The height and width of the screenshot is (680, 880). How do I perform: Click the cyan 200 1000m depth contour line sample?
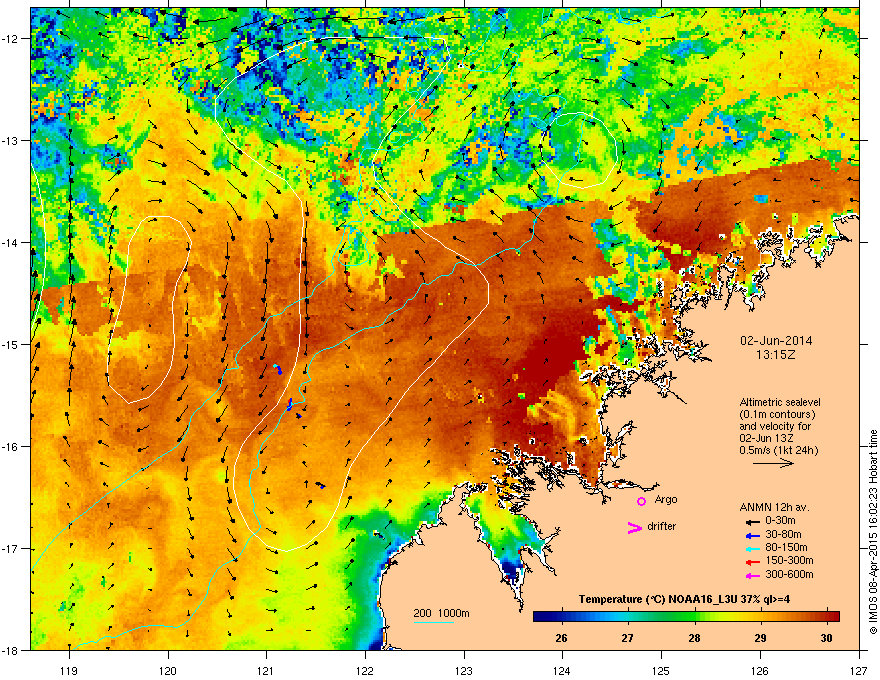click(x=433, y=623)
